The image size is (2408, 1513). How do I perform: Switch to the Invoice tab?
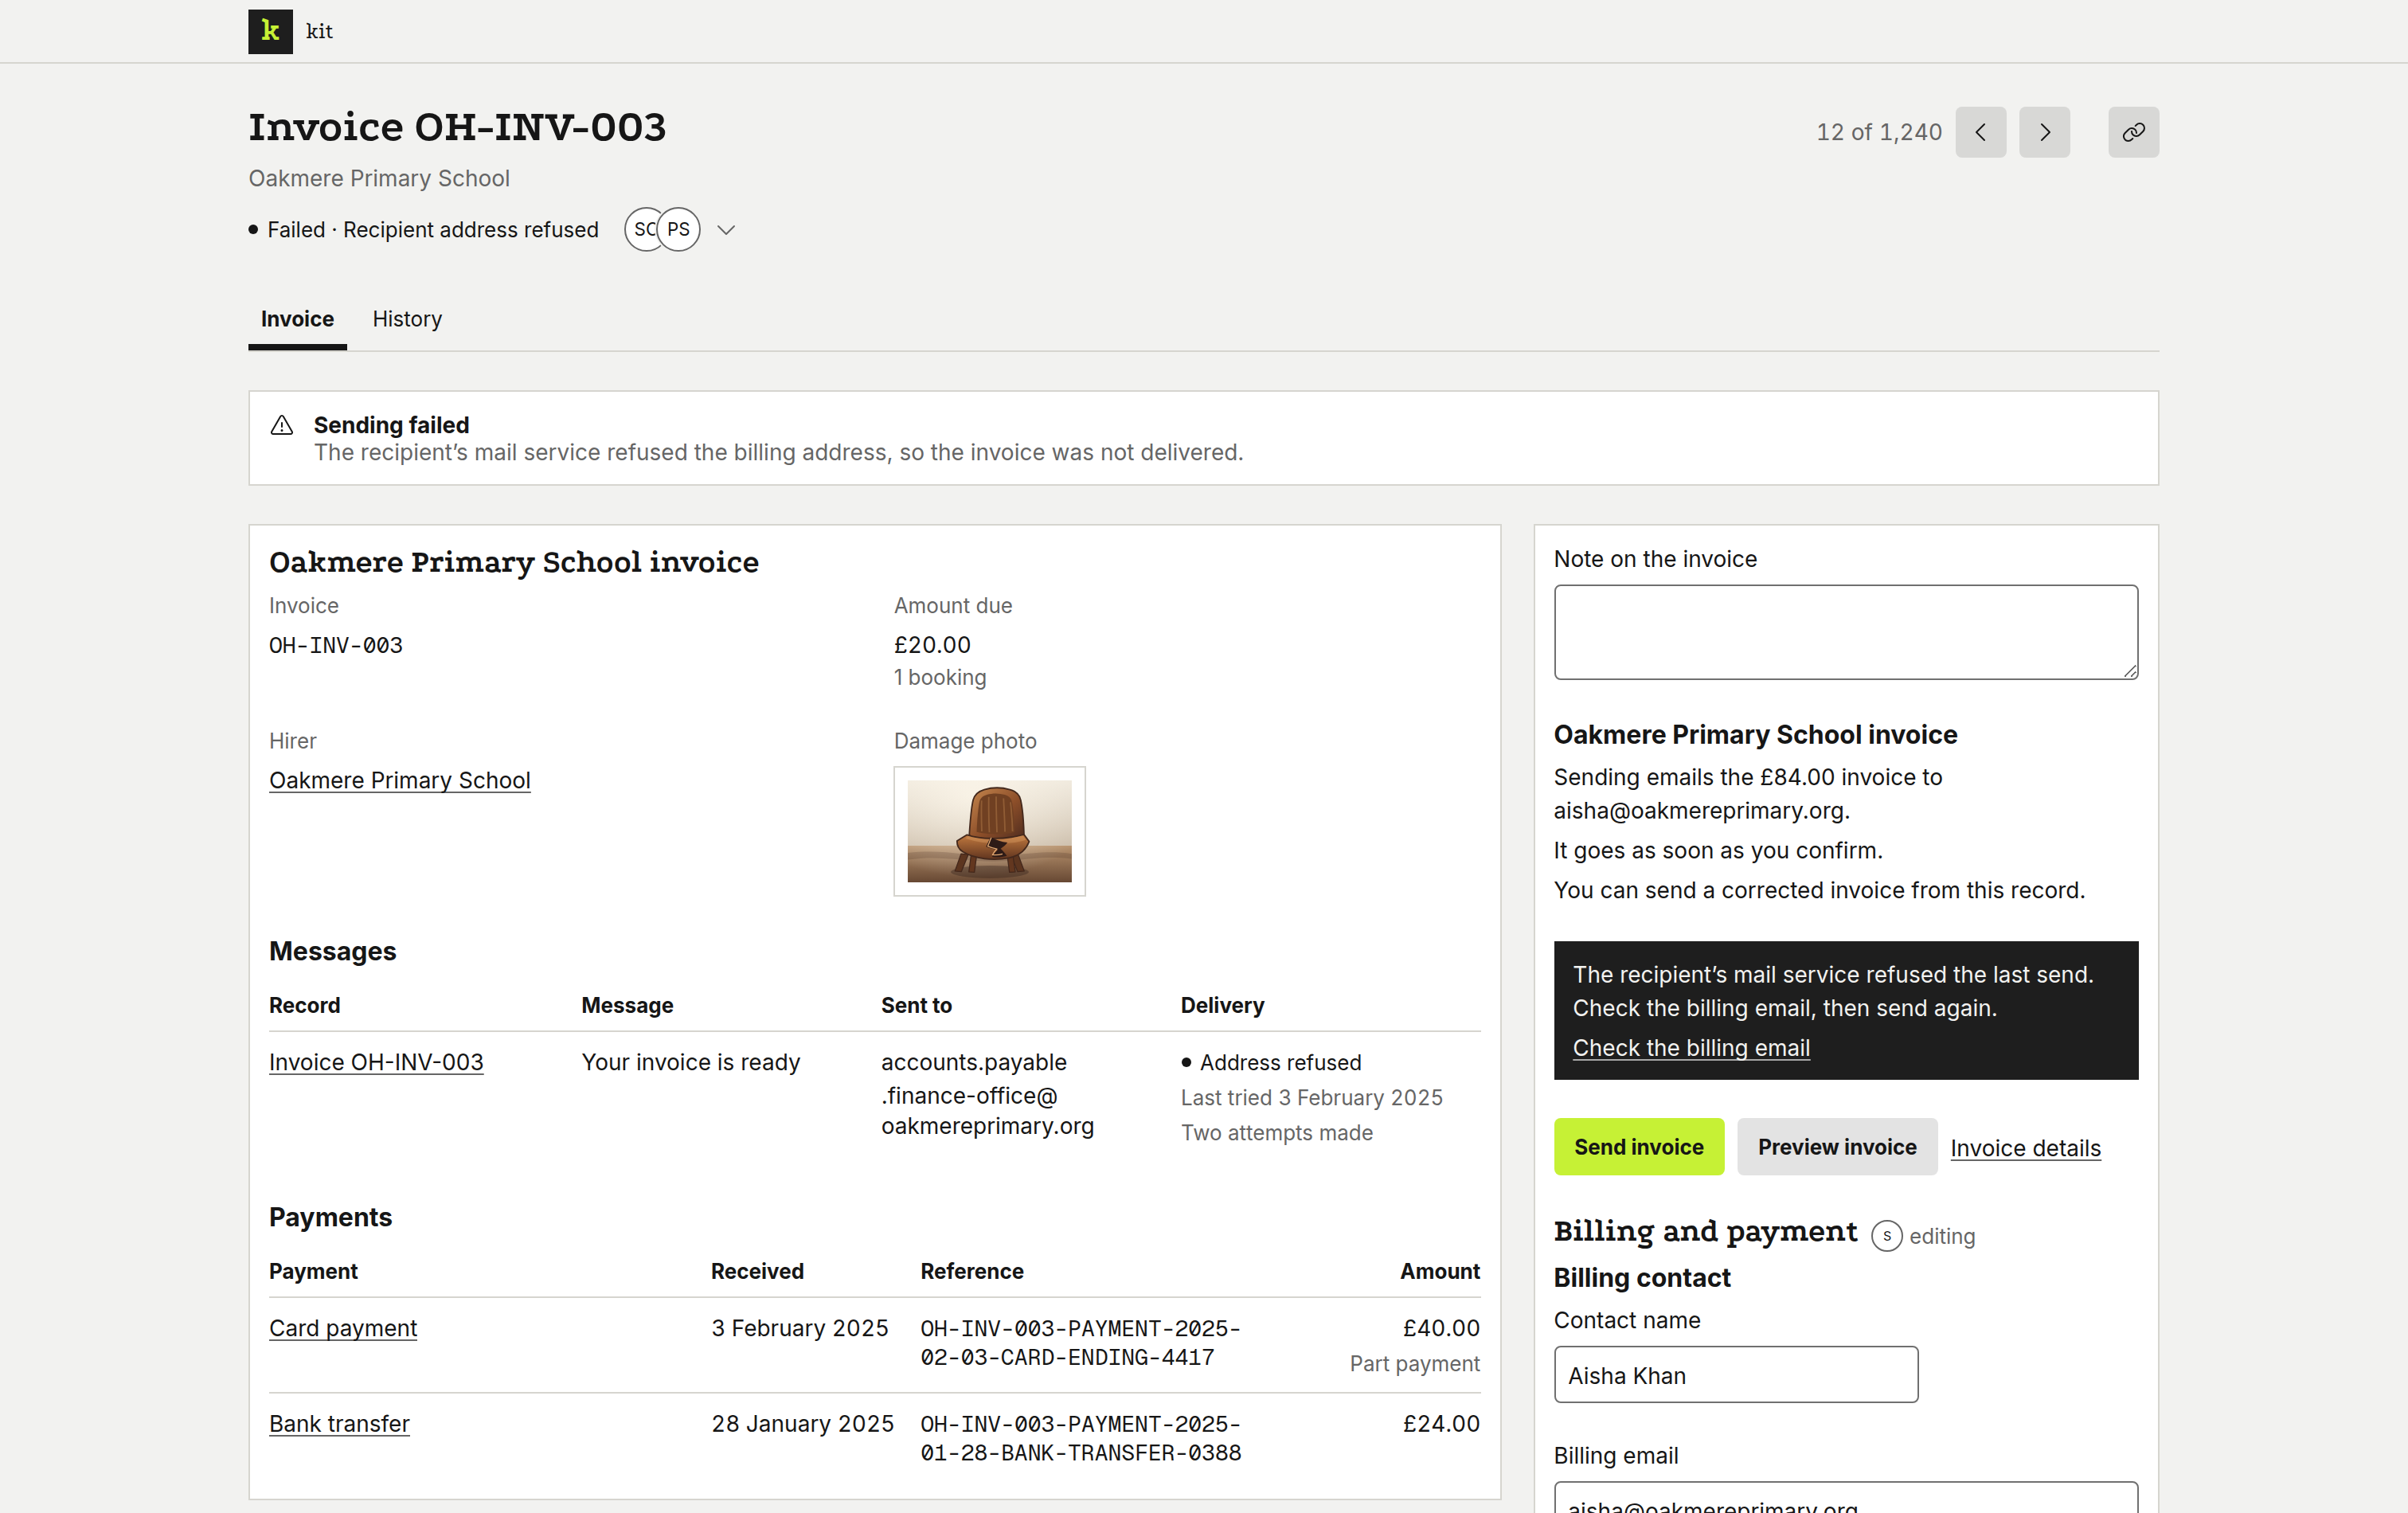click(297, 319)
